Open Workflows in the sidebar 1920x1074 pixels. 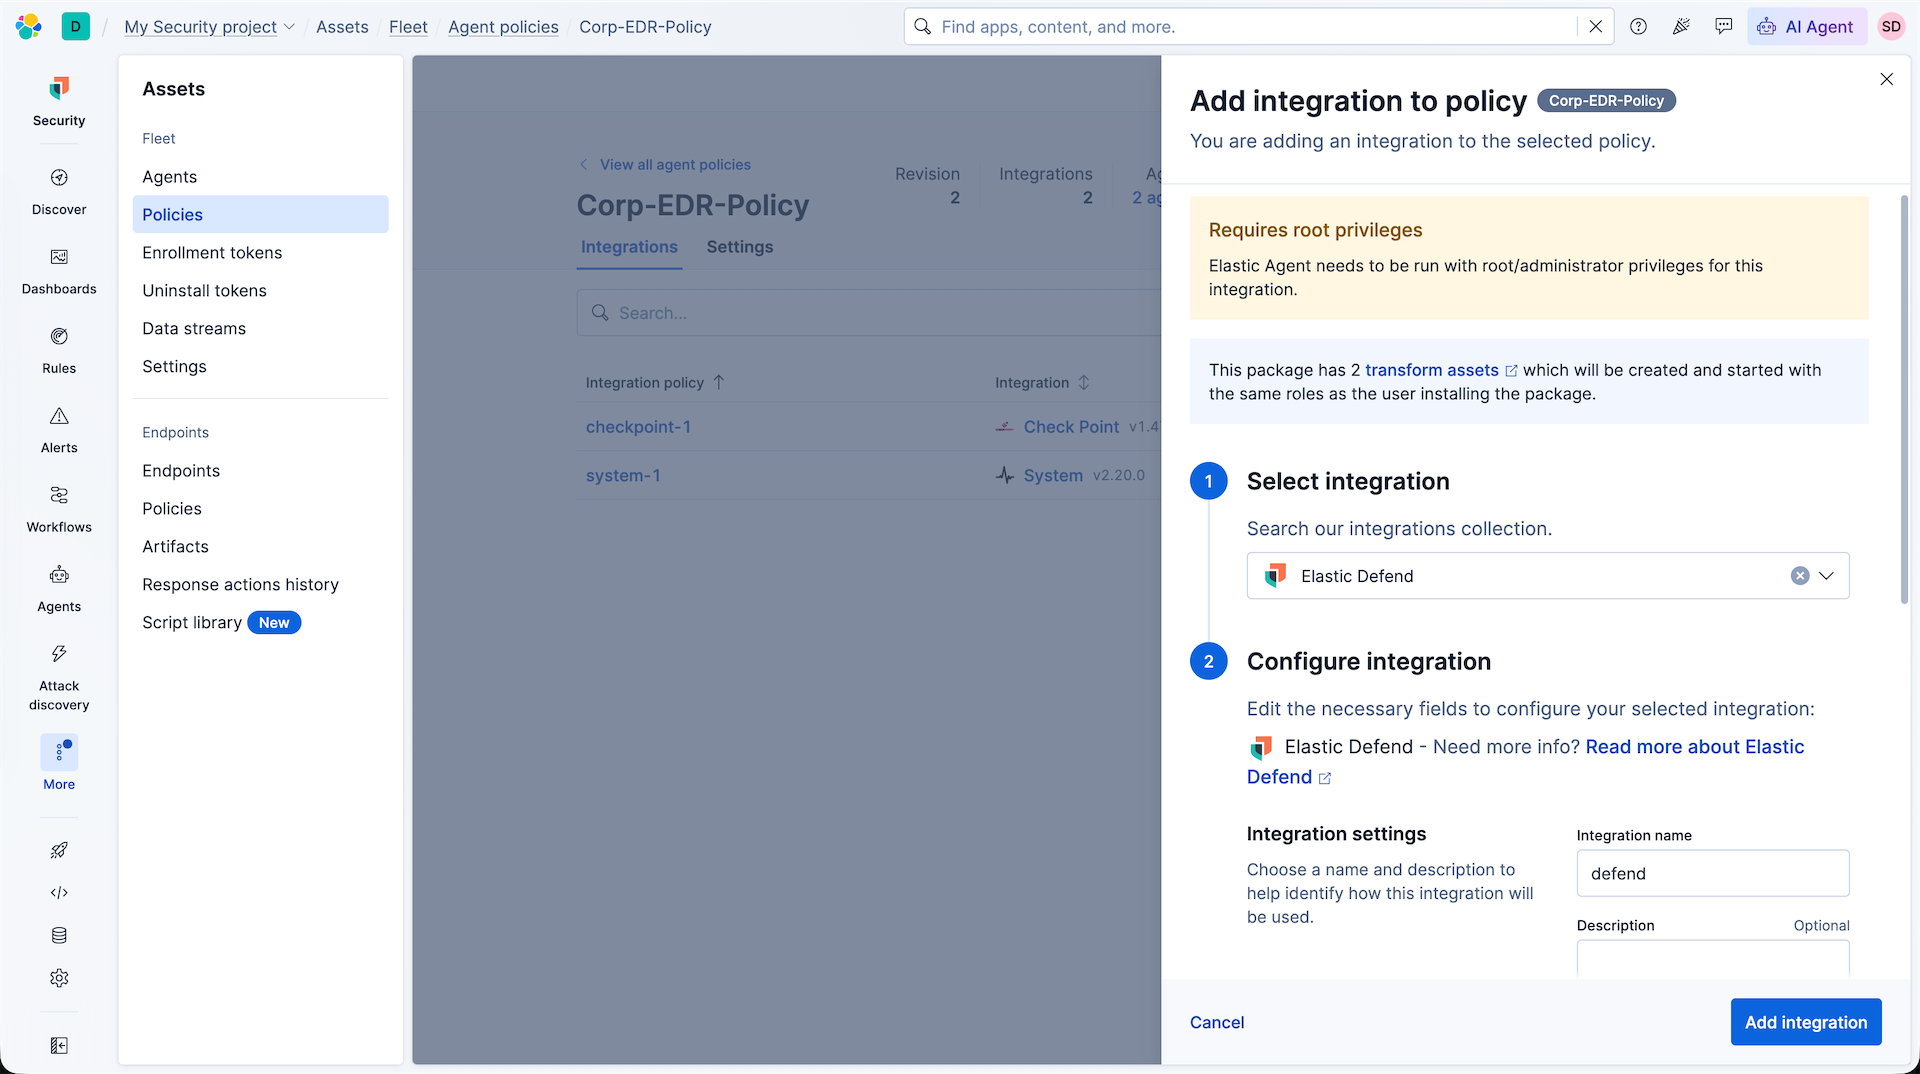point(59,509)
